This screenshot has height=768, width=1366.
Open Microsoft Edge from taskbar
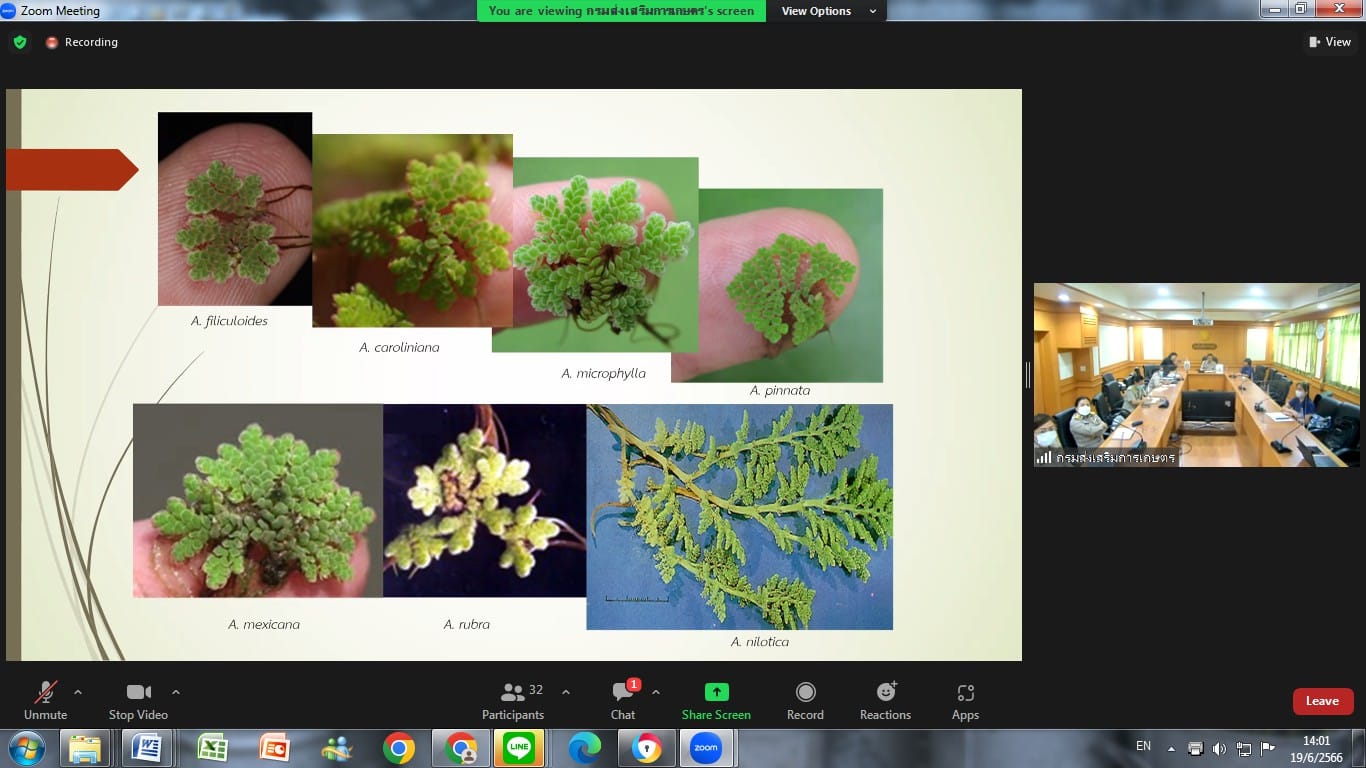coord(585,748)
